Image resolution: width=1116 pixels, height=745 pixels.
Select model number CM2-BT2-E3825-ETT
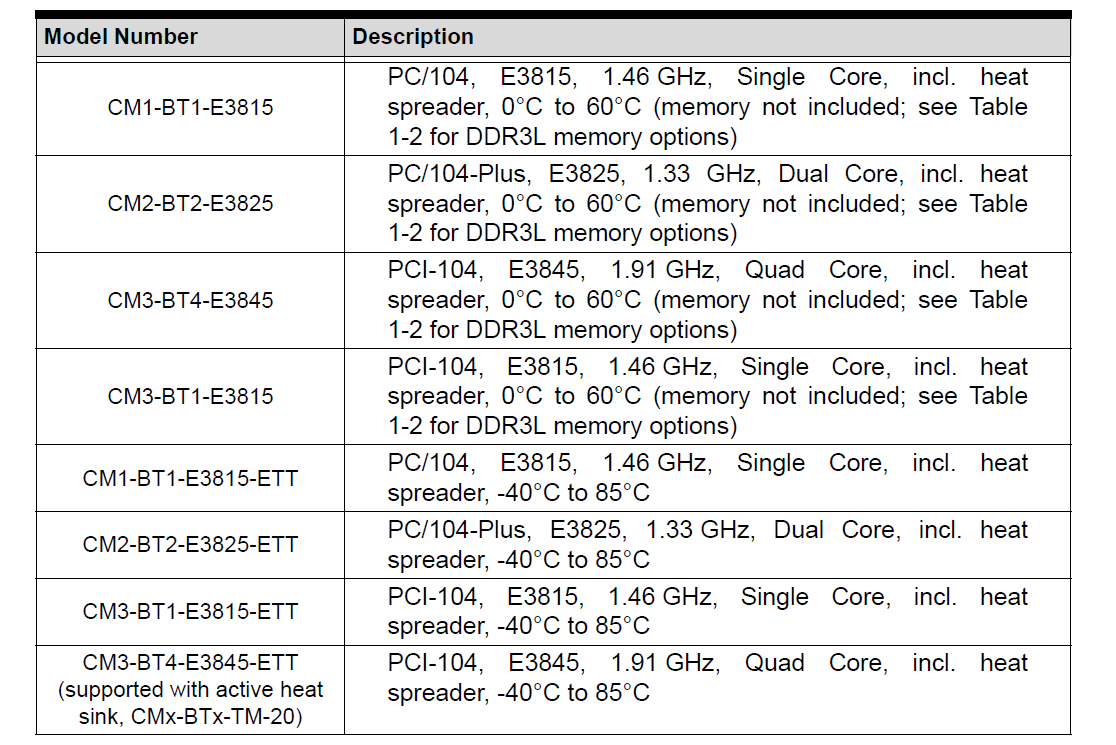[190, 545]
